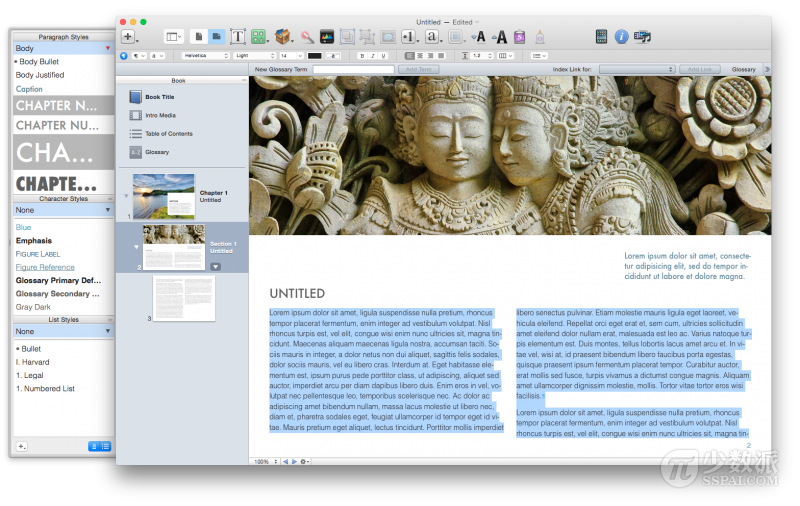Open the Widgets box menu

point(282,37)
